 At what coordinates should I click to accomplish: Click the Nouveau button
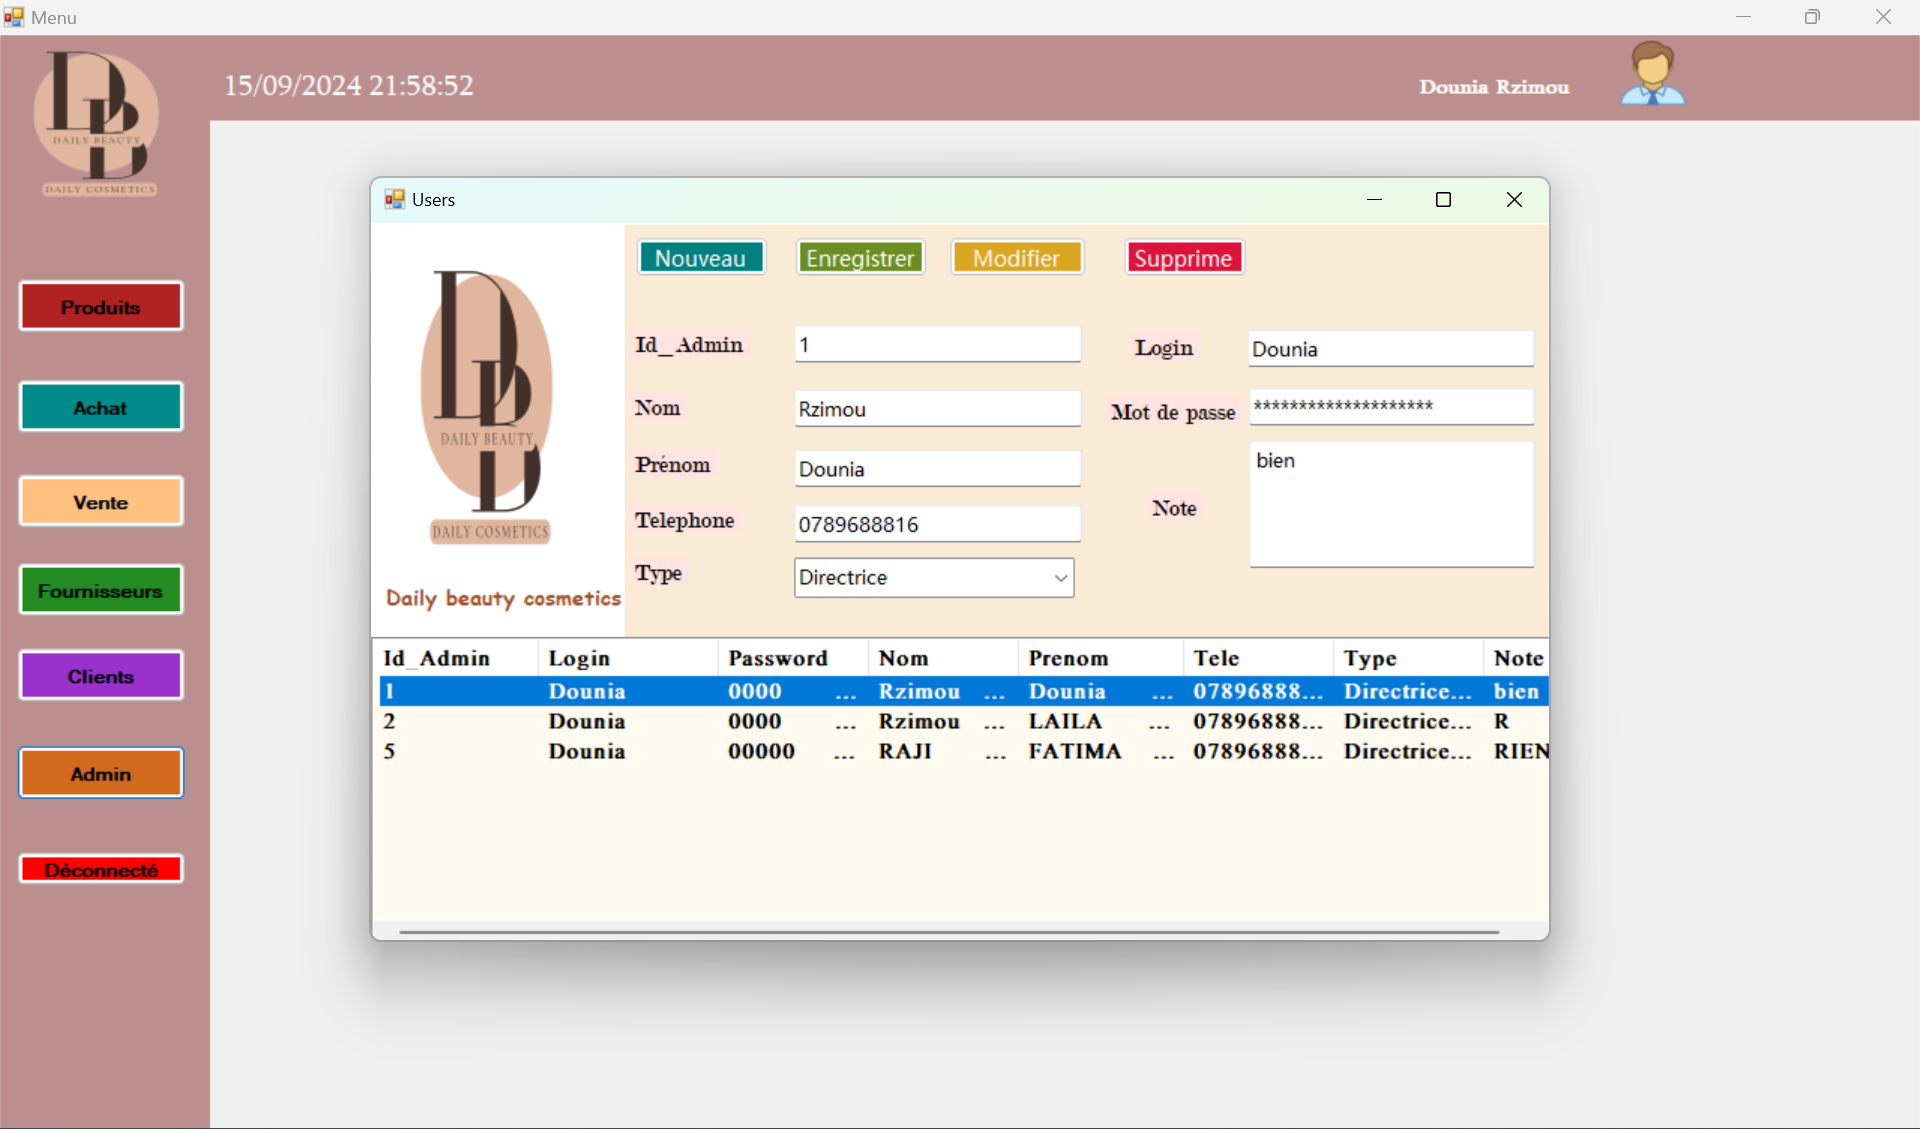(x=701, y=258)
